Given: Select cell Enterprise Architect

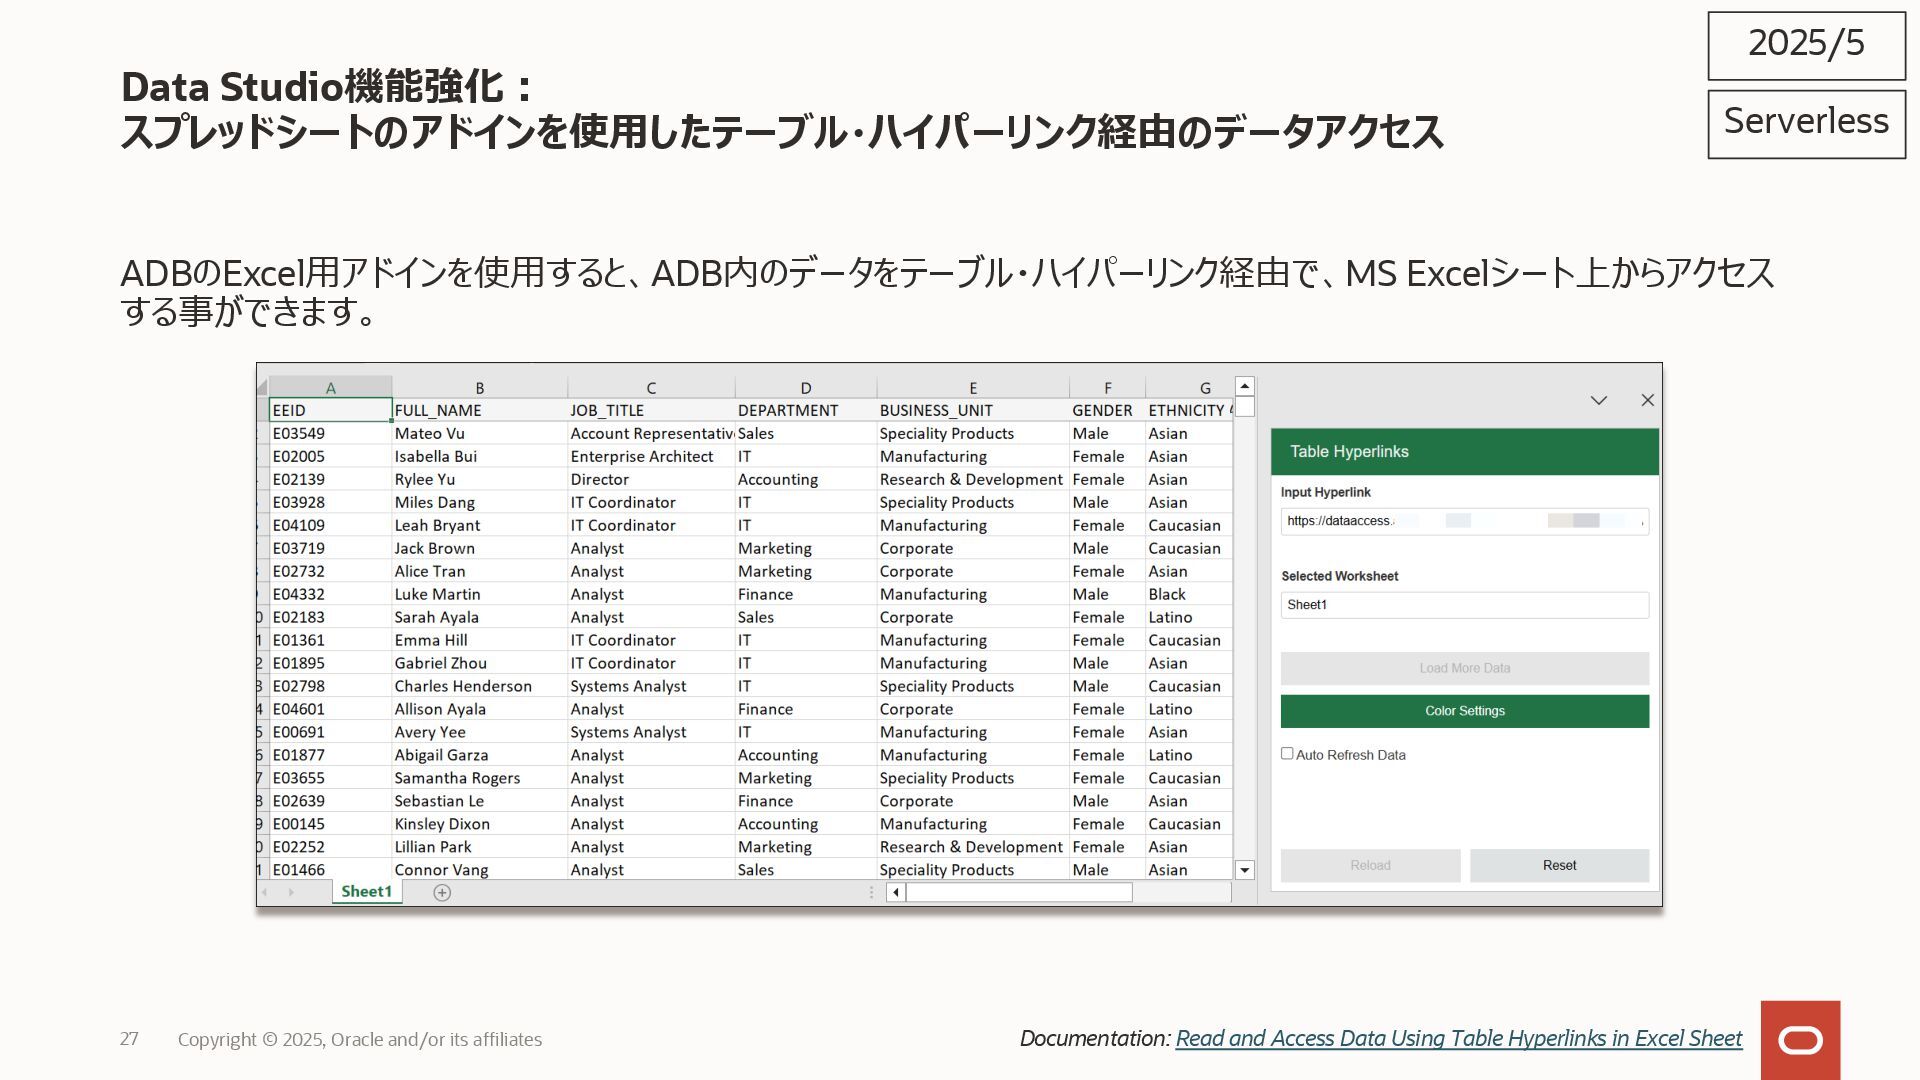Looking at the screenshot, I should tap(651, 456).
